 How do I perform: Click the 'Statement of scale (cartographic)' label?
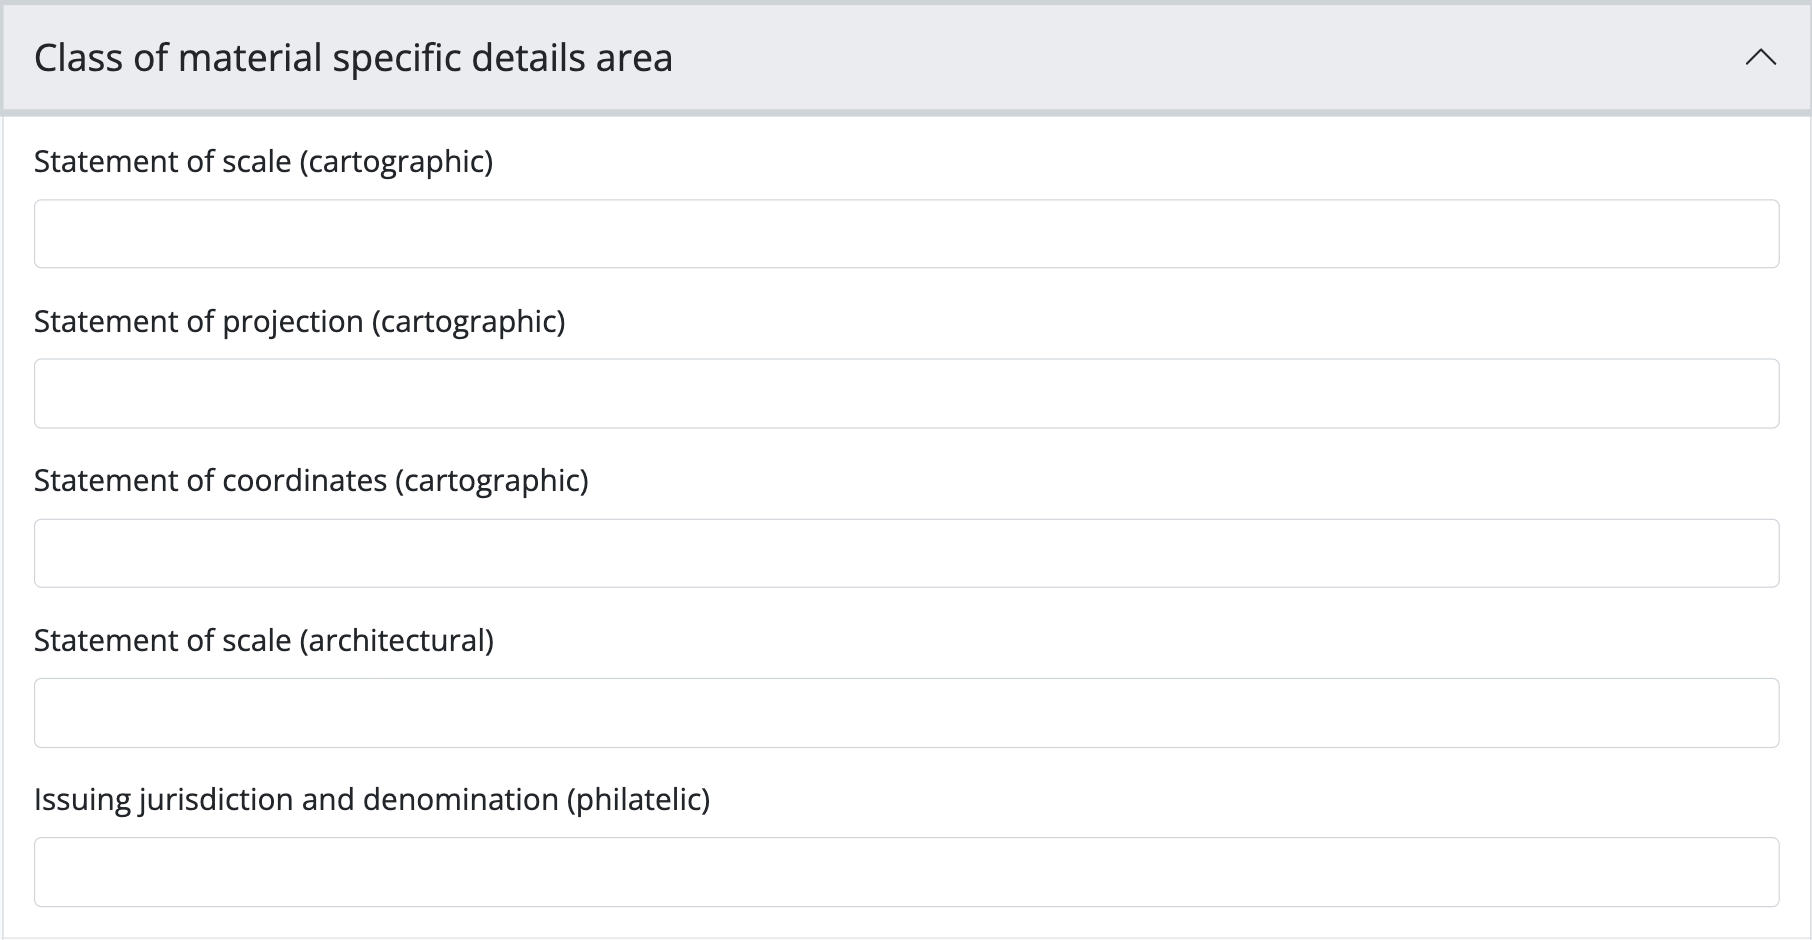pos(263,162)
